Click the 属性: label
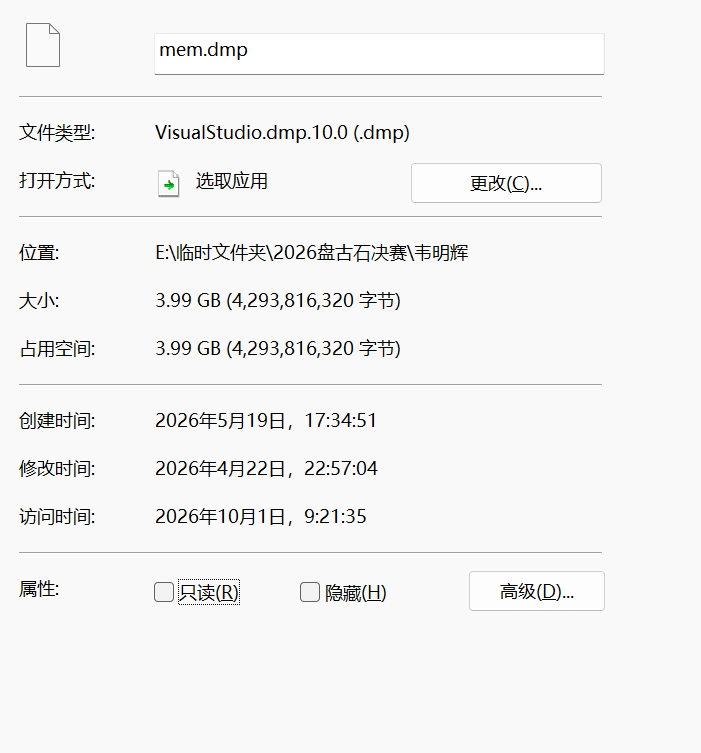This screenshot has height=753, width=701. point(39,589)
